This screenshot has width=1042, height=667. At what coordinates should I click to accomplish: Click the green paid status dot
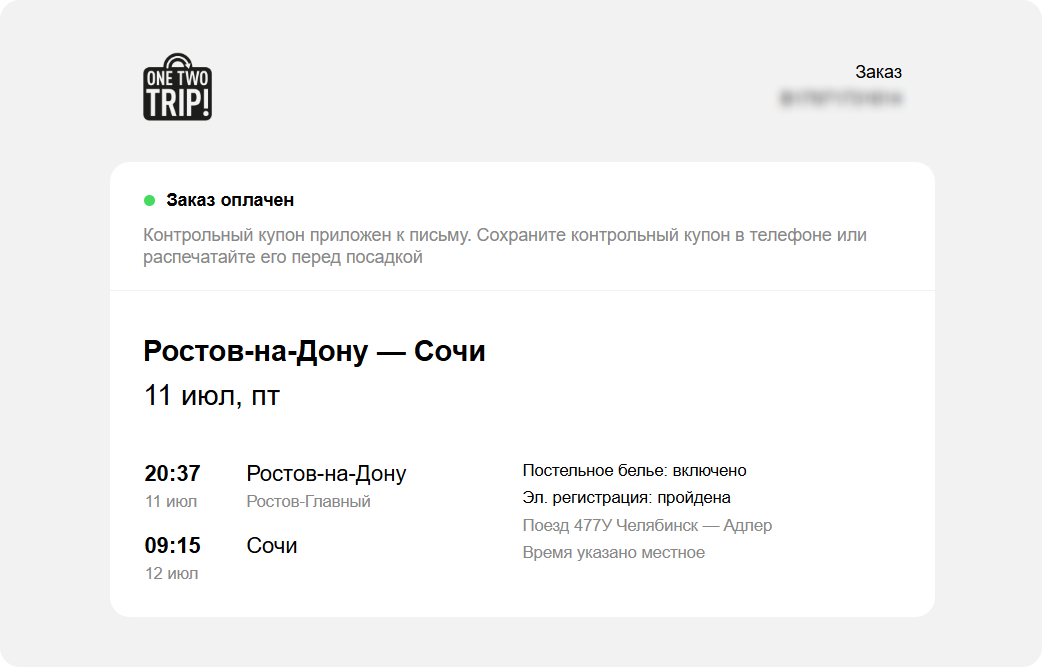pyautogui.click(x=150, y=200)
